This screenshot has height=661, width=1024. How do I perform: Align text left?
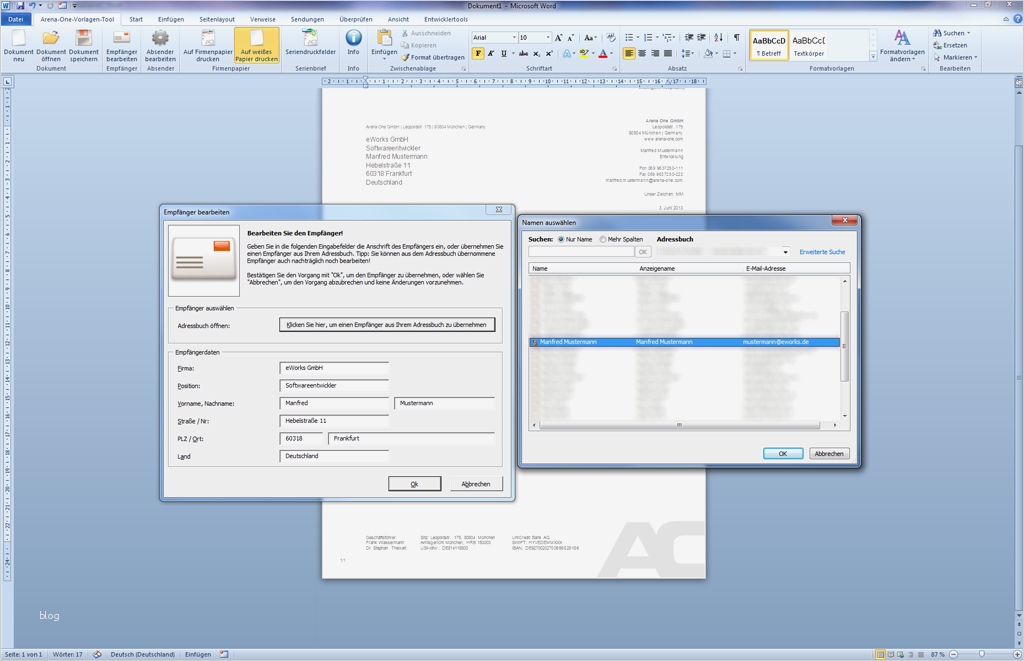629,54
